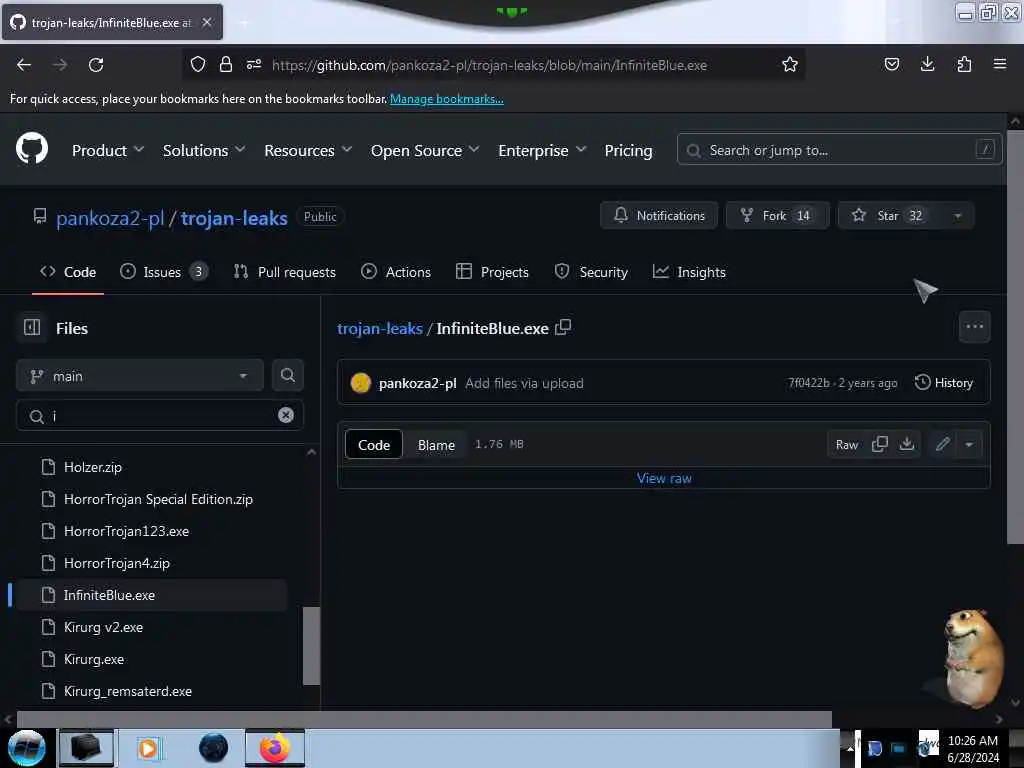Image resolution: width=1024 pixels, height=768 pixels.
Task: Switch to the Blame view
Action: pyautogui.click(x=436, y=445)
